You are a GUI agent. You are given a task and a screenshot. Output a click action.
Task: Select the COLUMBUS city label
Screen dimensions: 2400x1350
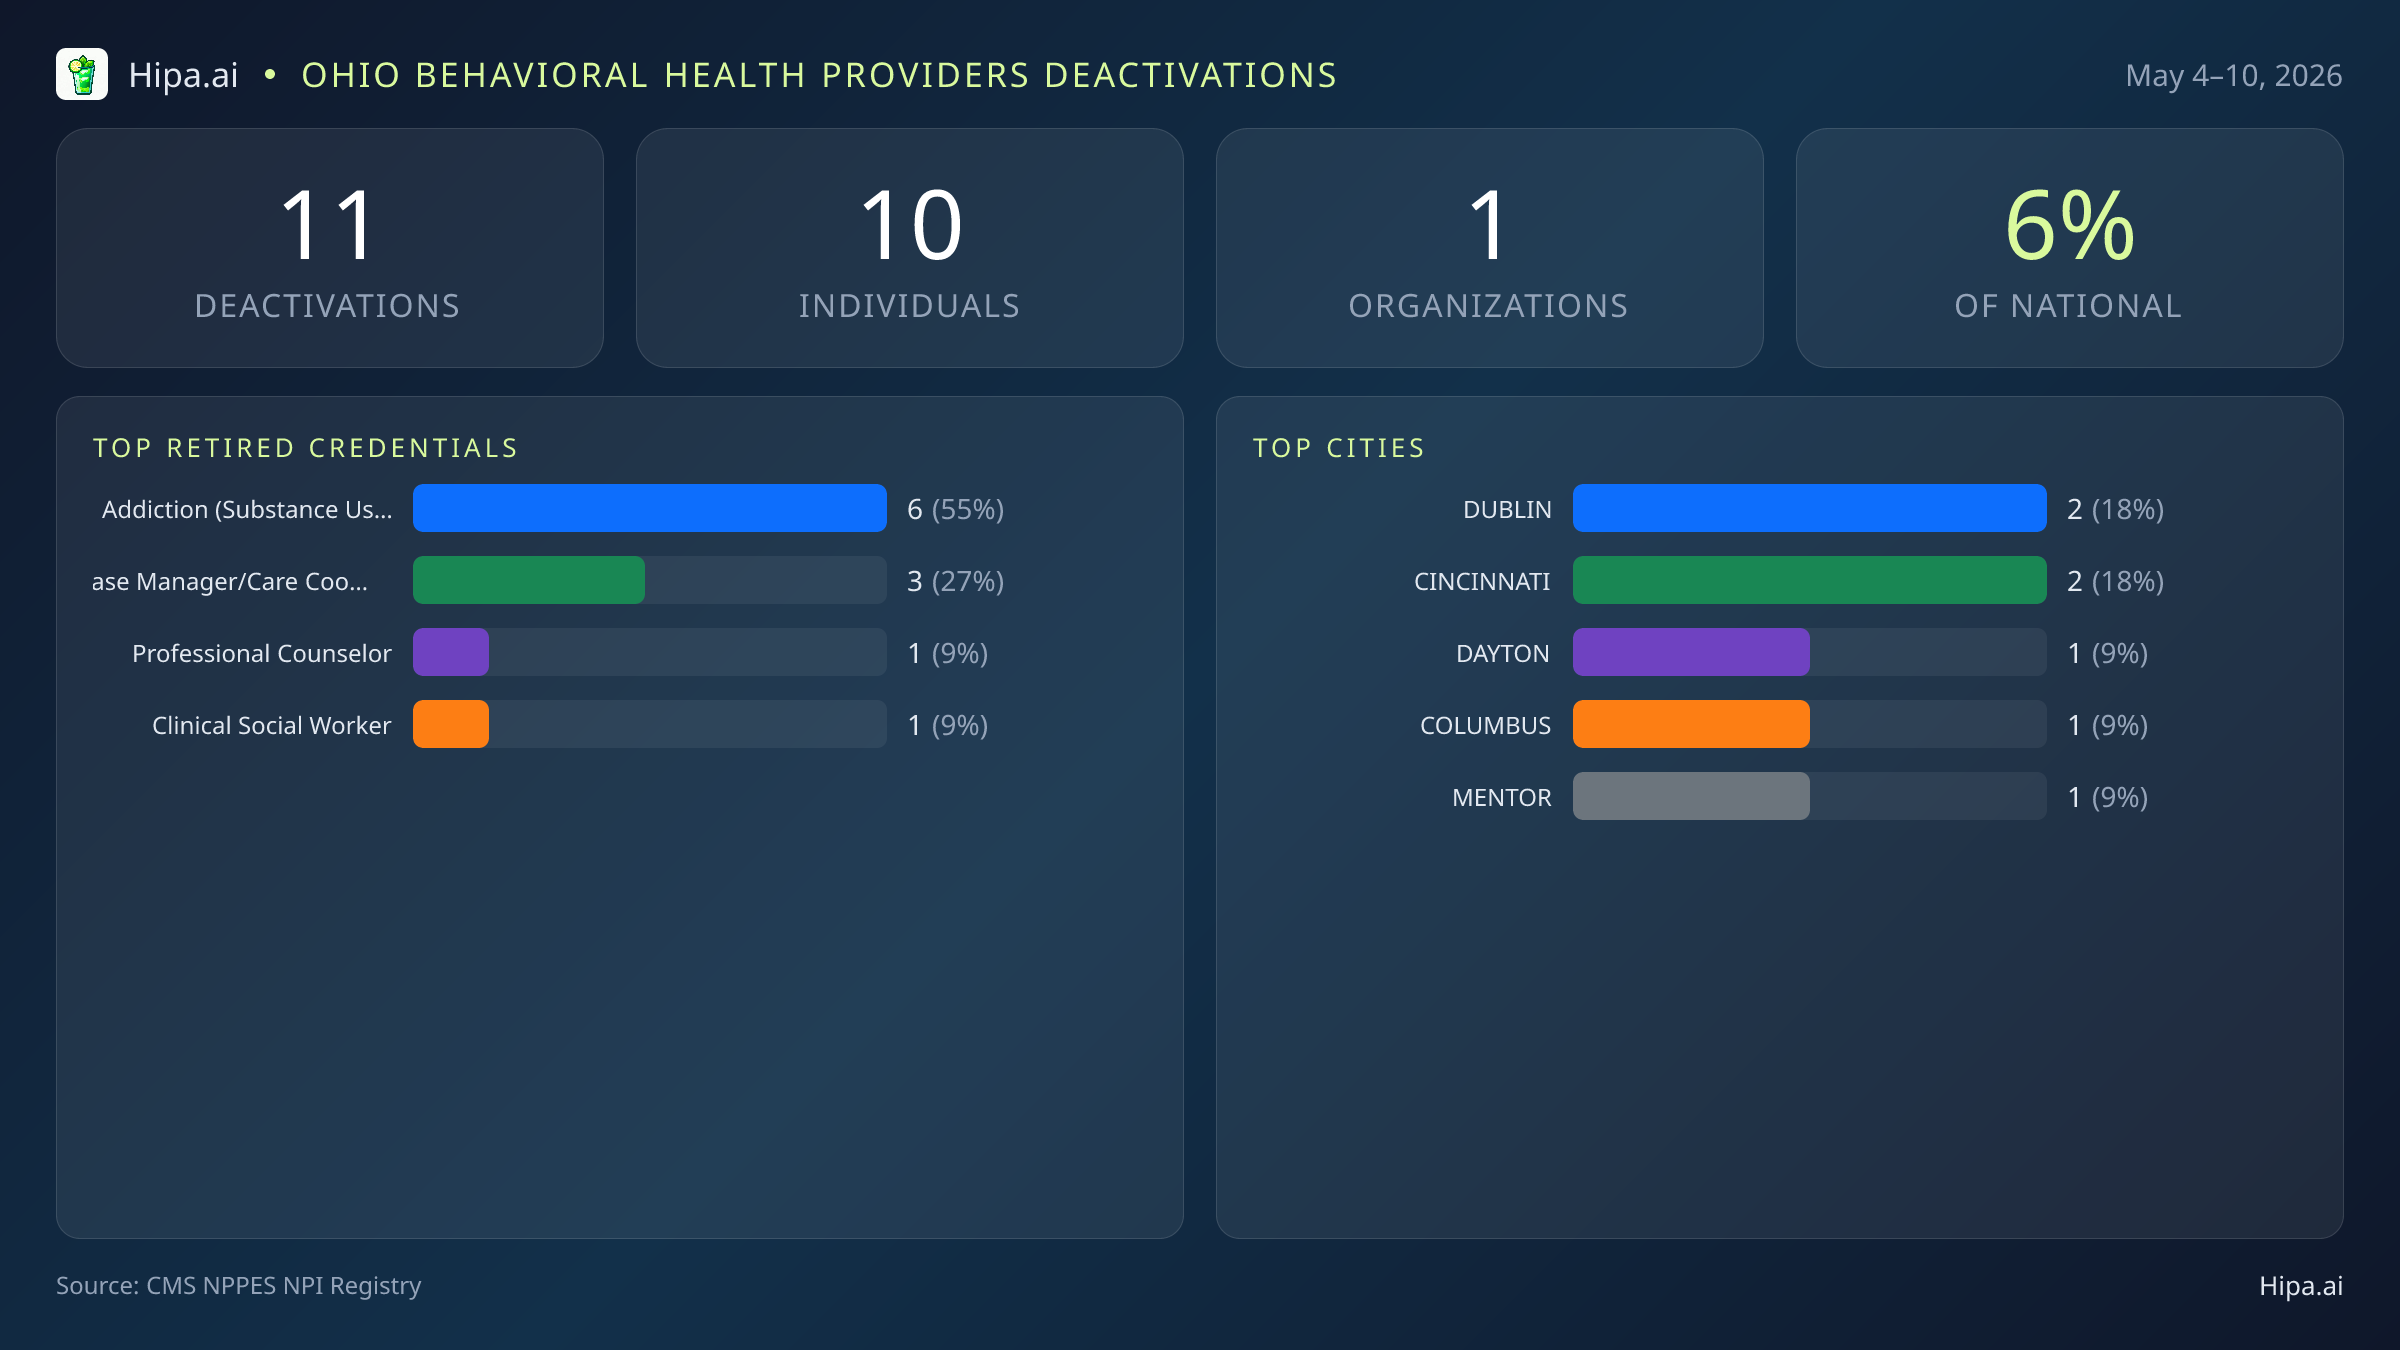point(1486,726)
